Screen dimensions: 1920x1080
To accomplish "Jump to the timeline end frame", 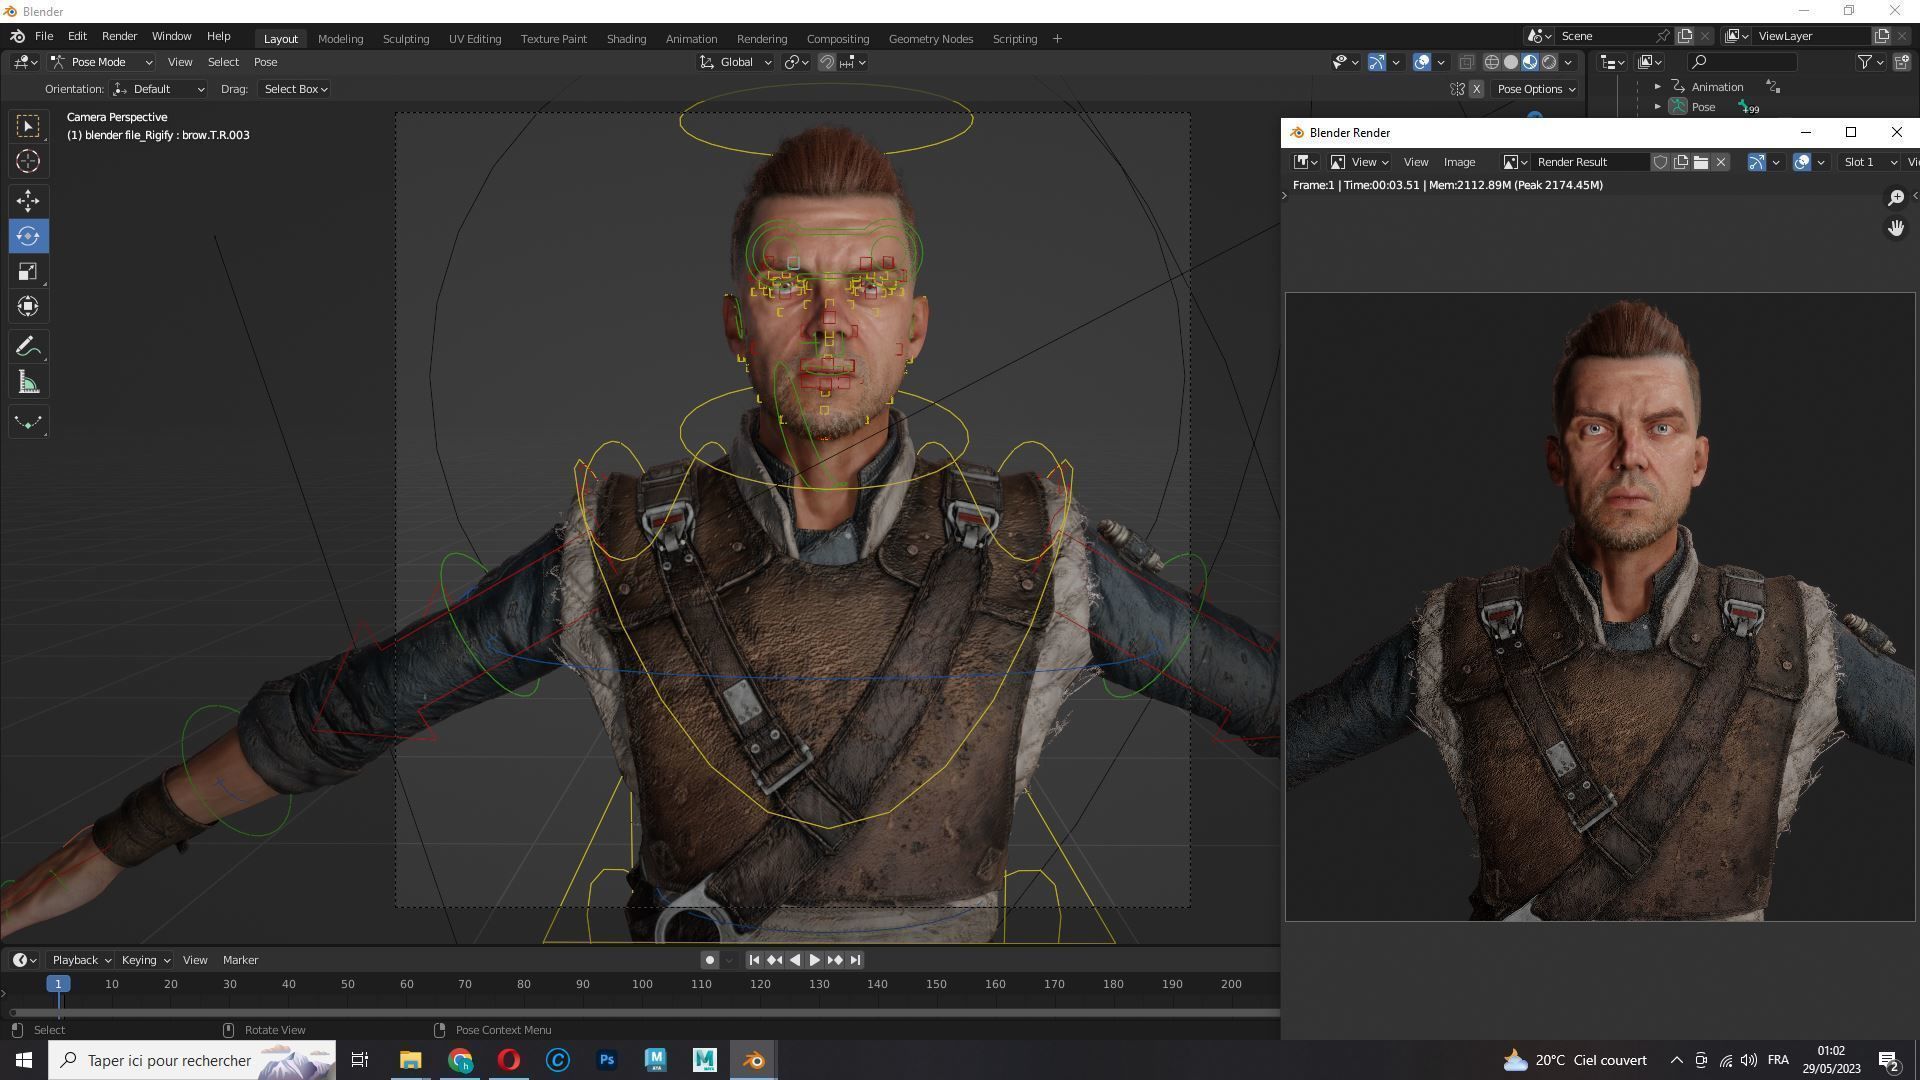I will (855, 960).
